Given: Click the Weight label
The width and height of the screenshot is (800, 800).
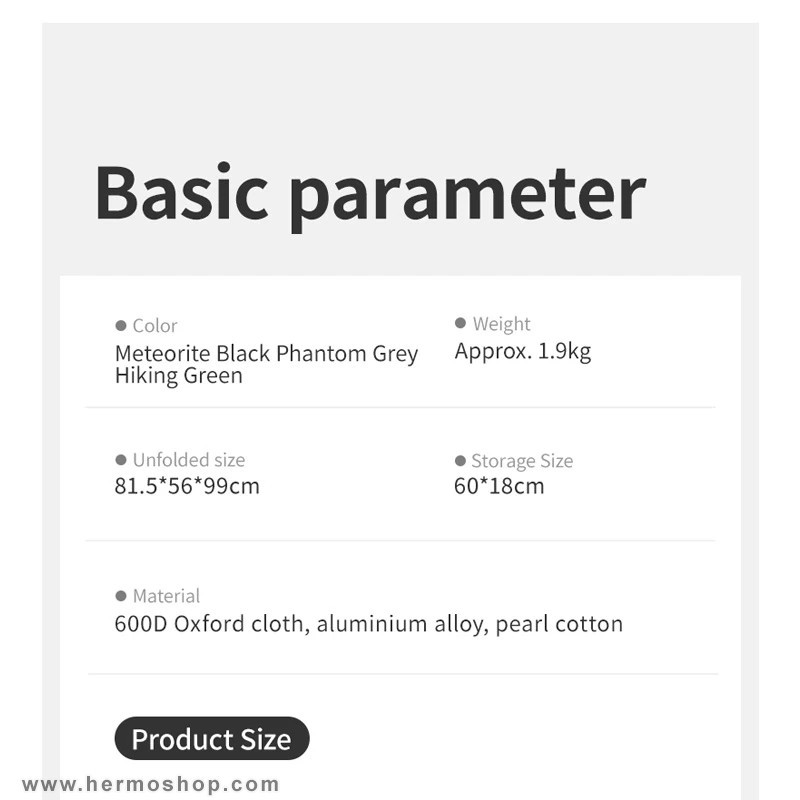Looking at the screenshot, I should (x=502, y=324).
